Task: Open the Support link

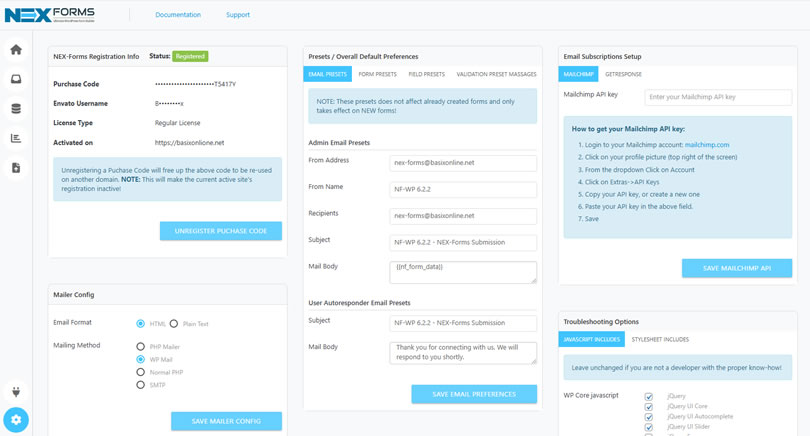Action: [x=238, y=14]
